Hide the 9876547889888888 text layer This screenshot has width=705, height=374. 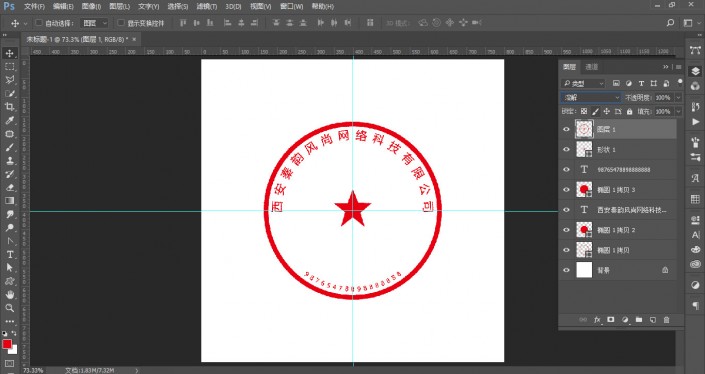(567, 169)
